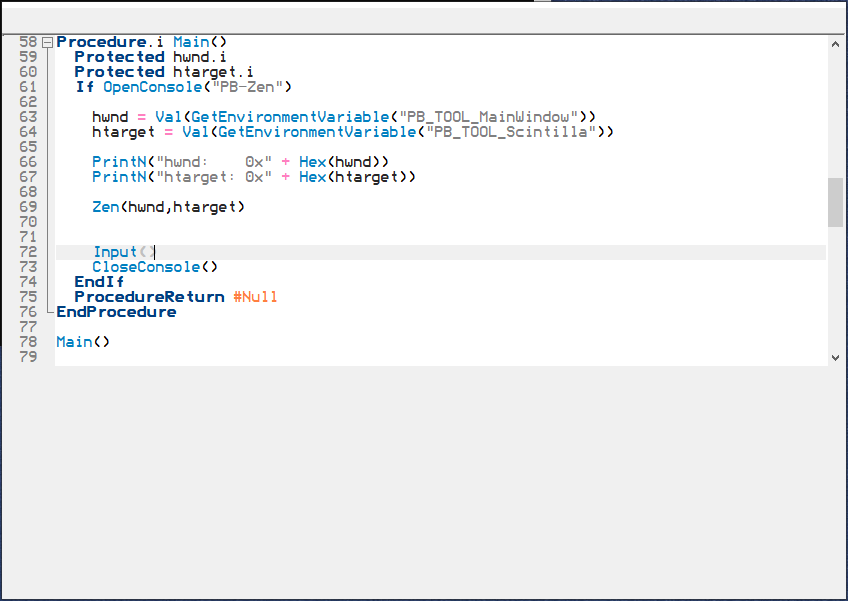Click the scrollbar down arrow
The width and height of the screenshot is (848, 601).
(836, 358)
